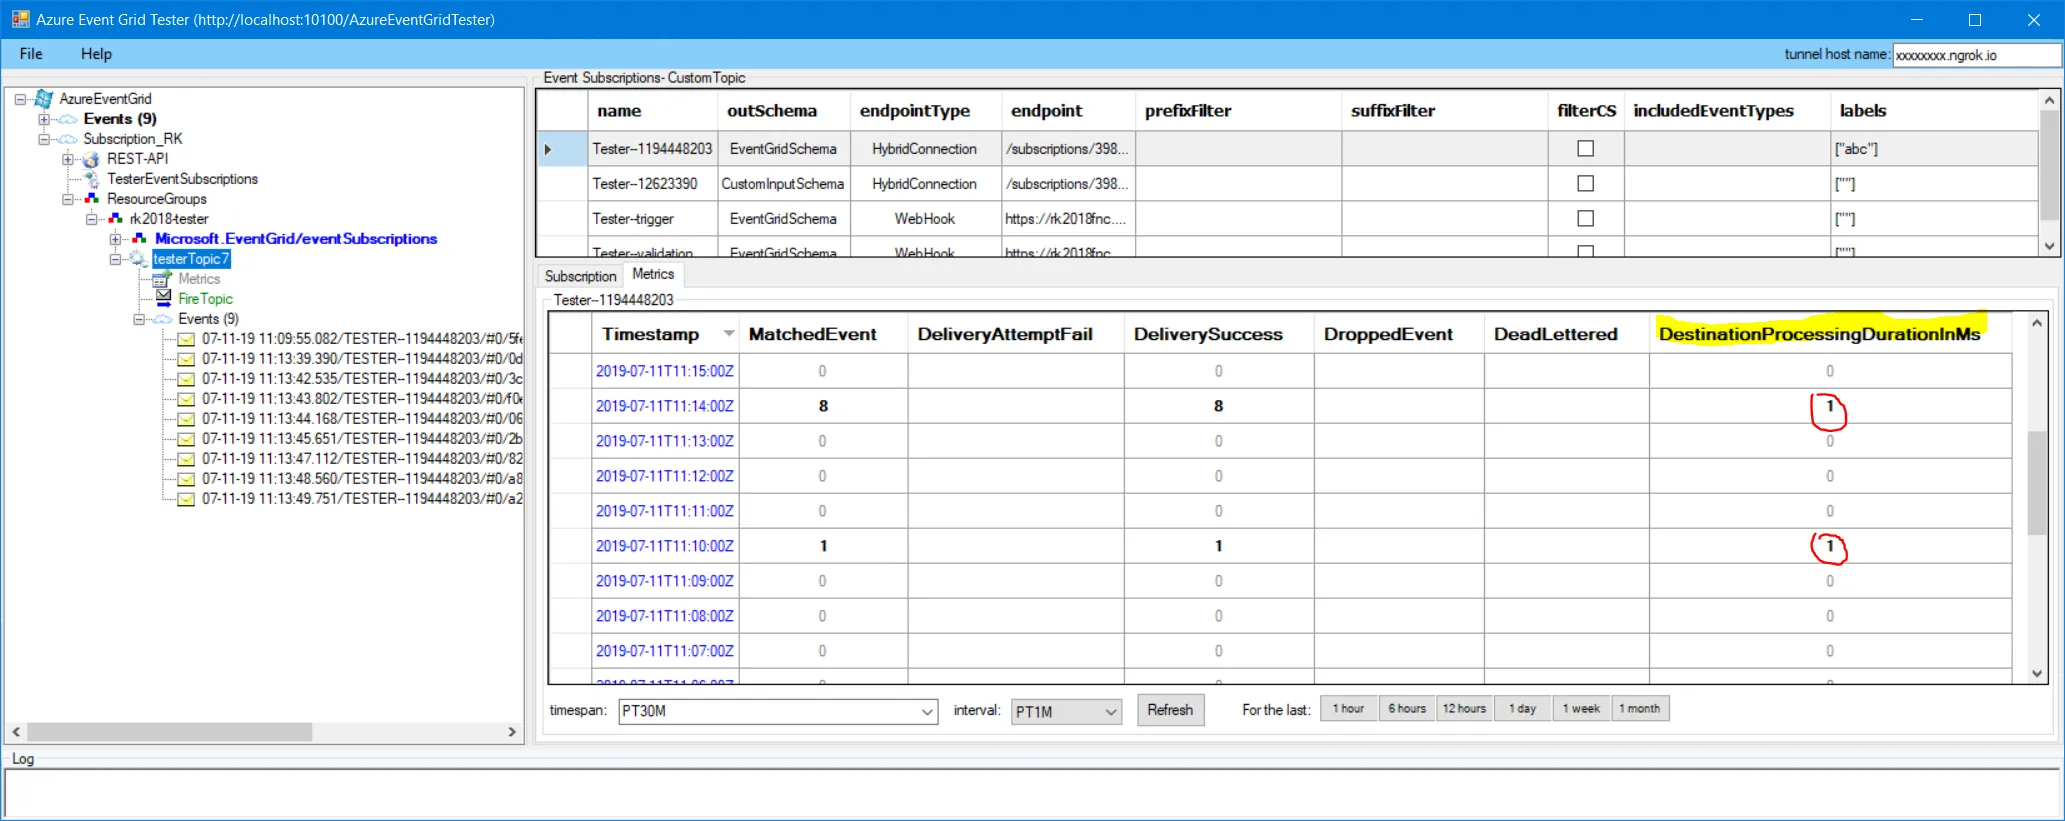
Task: Click envelope icon for event 11:13:48.560
Action: [x=186, y=479]
